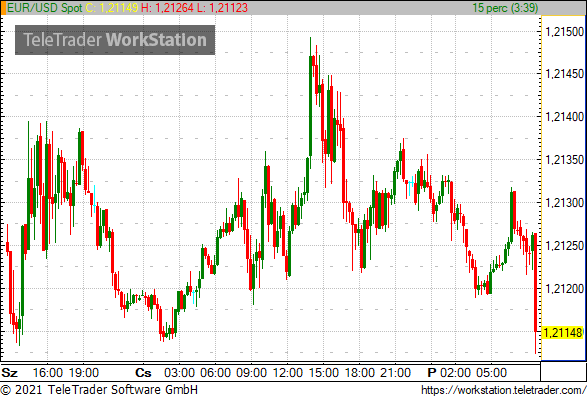Select the 1,21500 price axis label
This screenshot has height=399, width=587.
coord(565,31)
